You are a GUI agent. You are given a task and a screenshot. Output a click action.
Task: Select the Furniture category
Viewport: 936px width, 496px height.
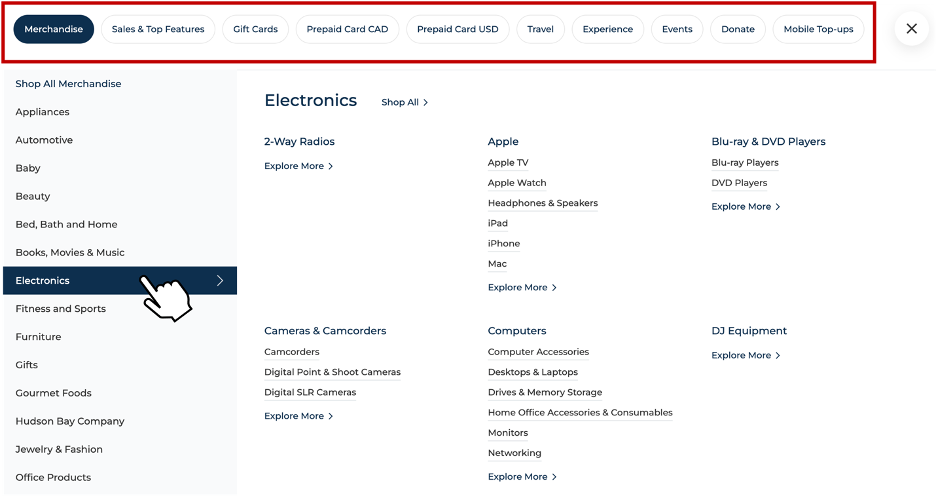[x=38, y=337]
